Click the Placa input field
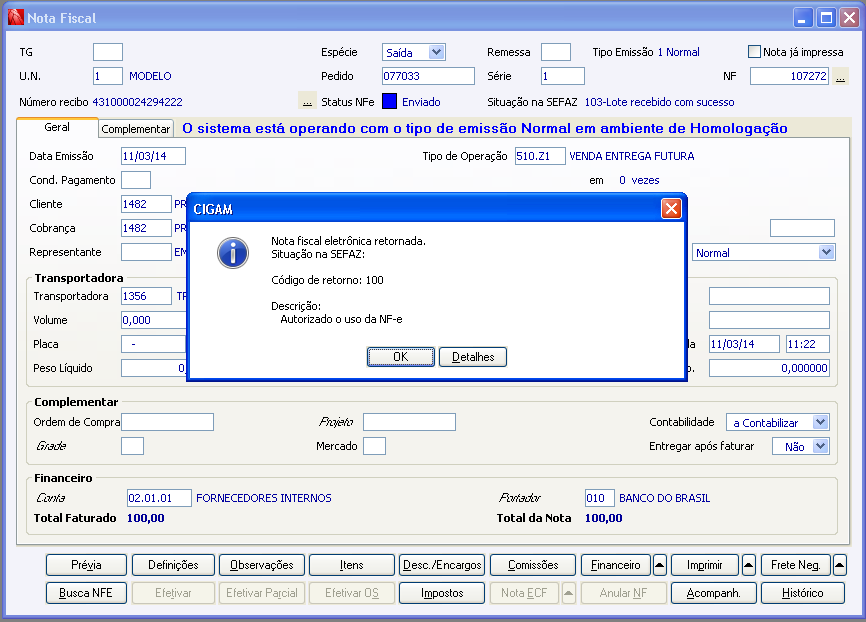This screenshot has width=866, height=622. pyautogui.click(x=154, y=344)
